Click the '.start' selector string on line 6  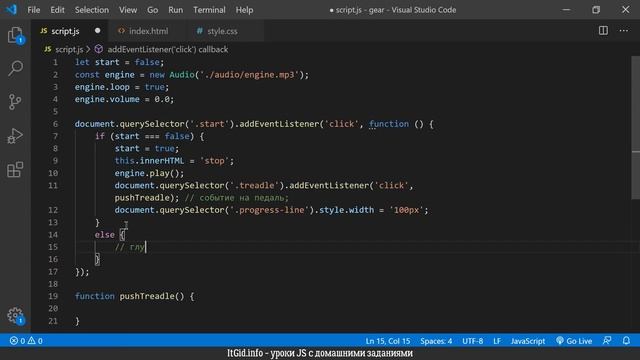pos(209,124)
